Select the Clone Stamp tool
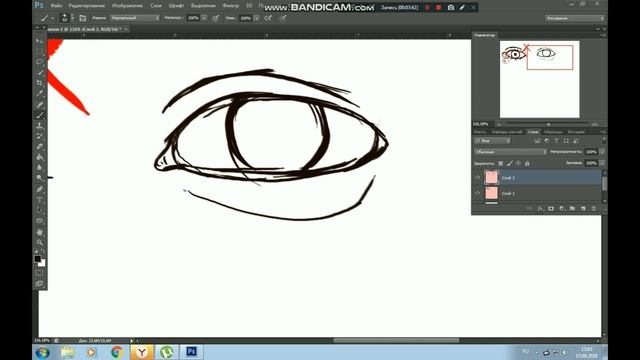The width and height of the screenshot is (640, 360). tap(40, 126)
